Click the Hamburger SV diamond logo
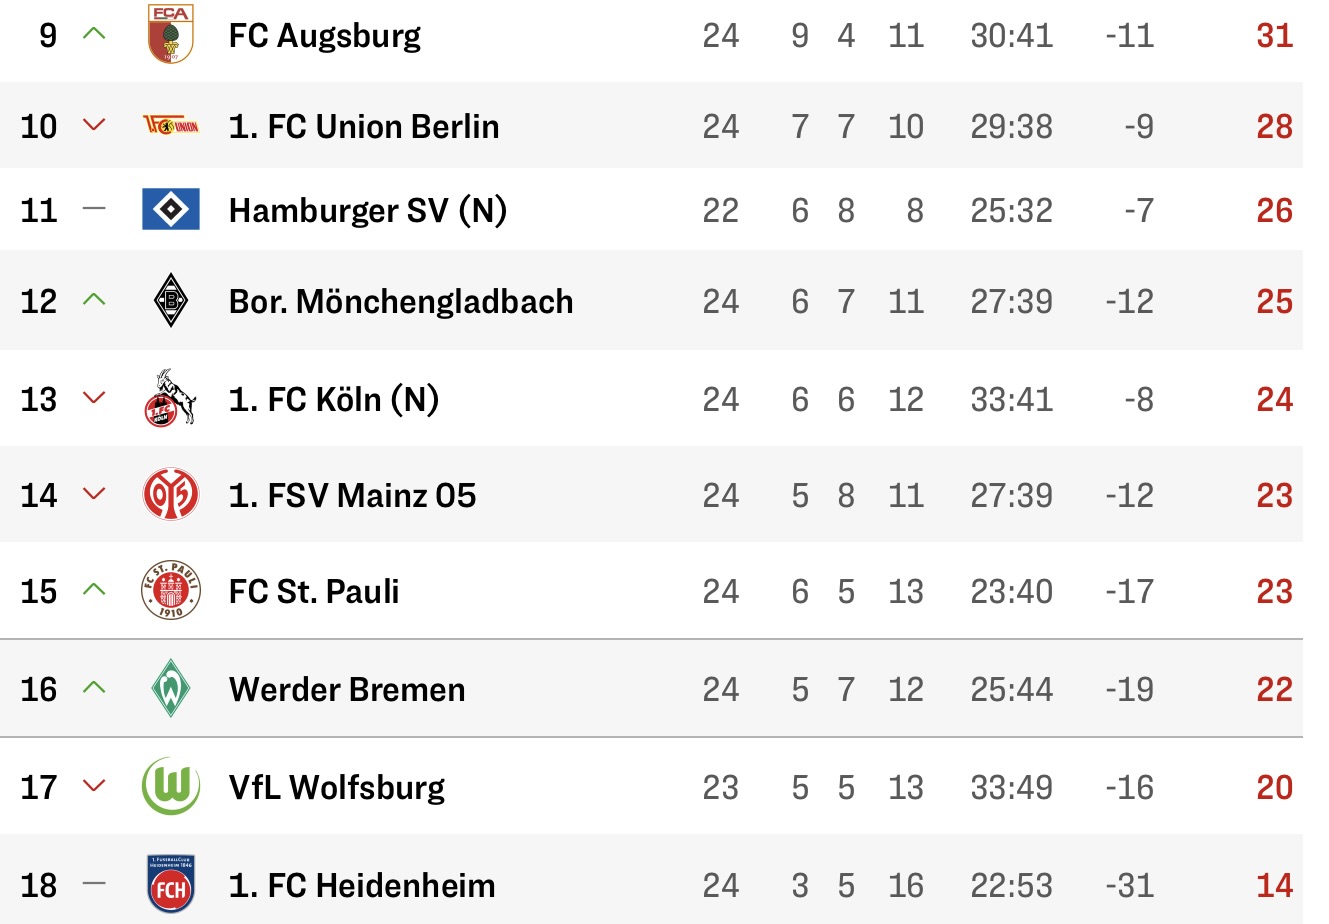1329x924 pixels. (x=171, y=210)
